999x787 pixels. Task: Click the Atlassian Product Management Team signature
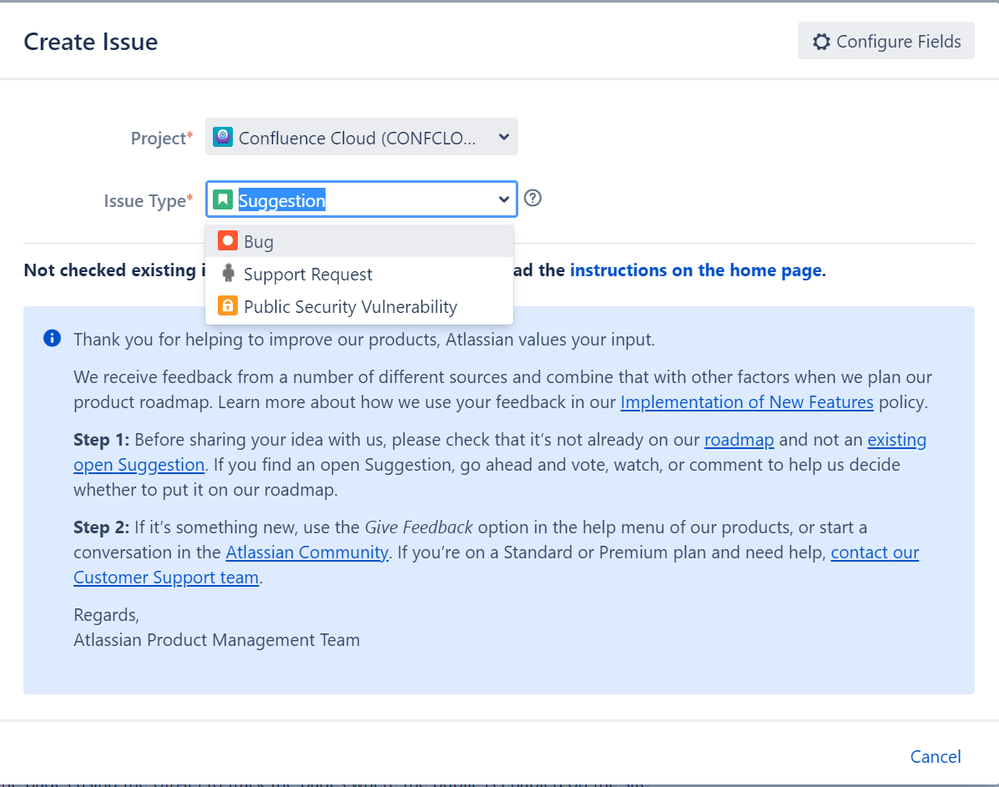[217, 640]
